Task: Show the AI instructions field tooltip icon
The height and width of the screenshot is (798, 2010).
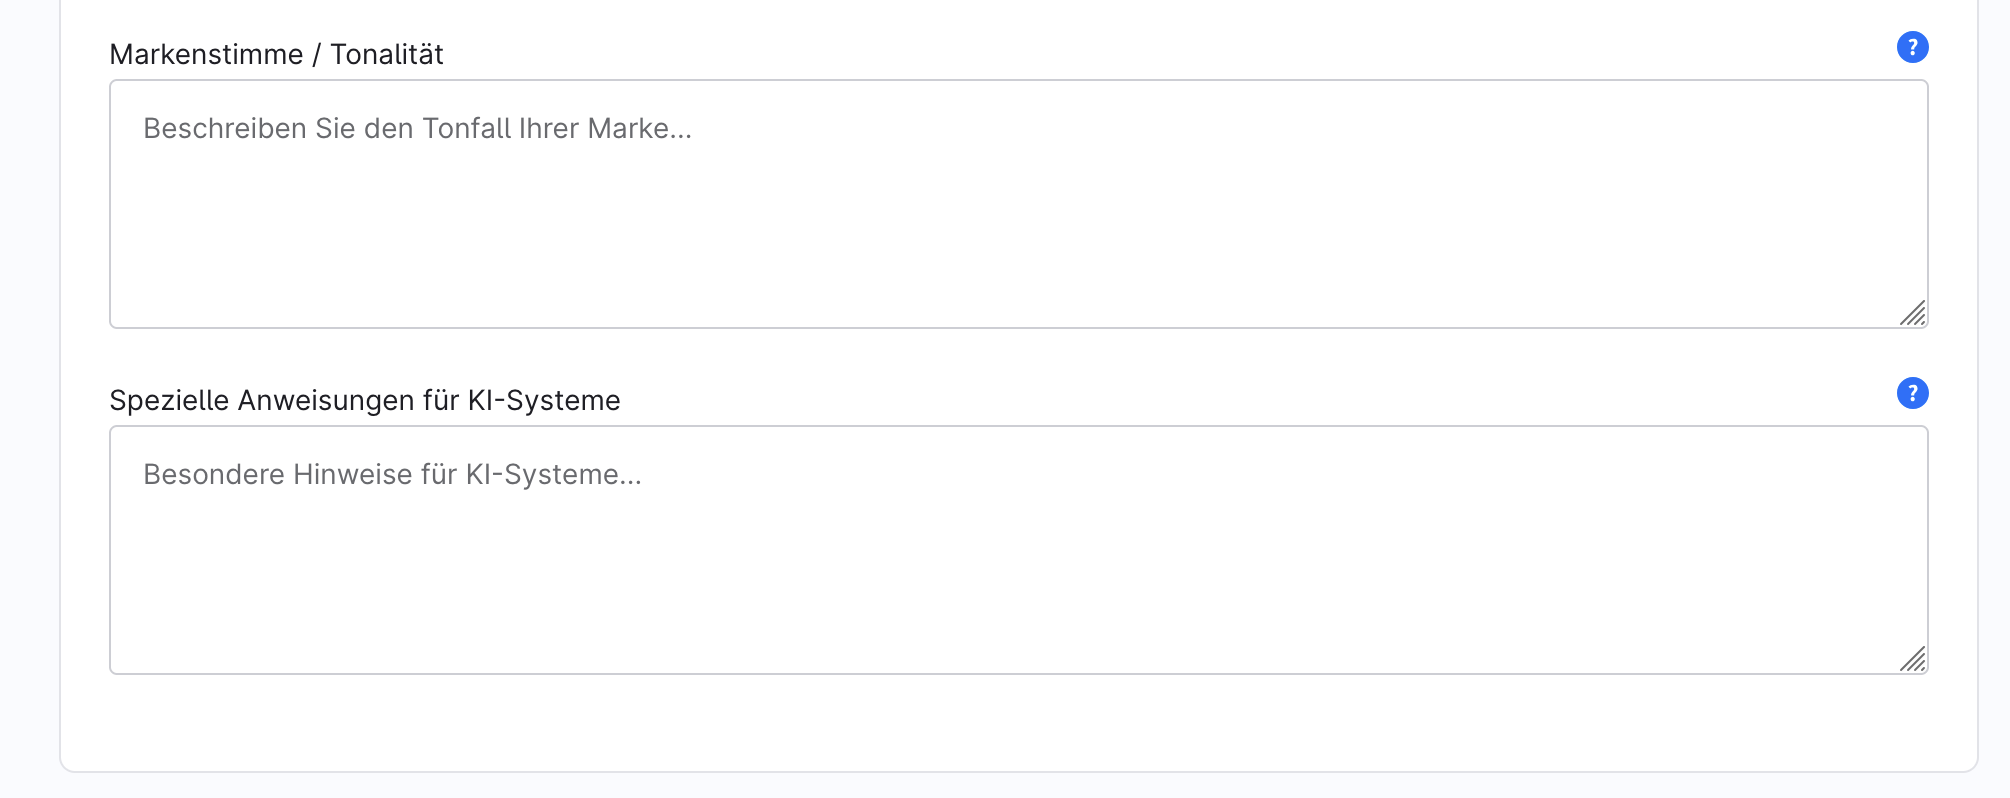Action: 1912,393
